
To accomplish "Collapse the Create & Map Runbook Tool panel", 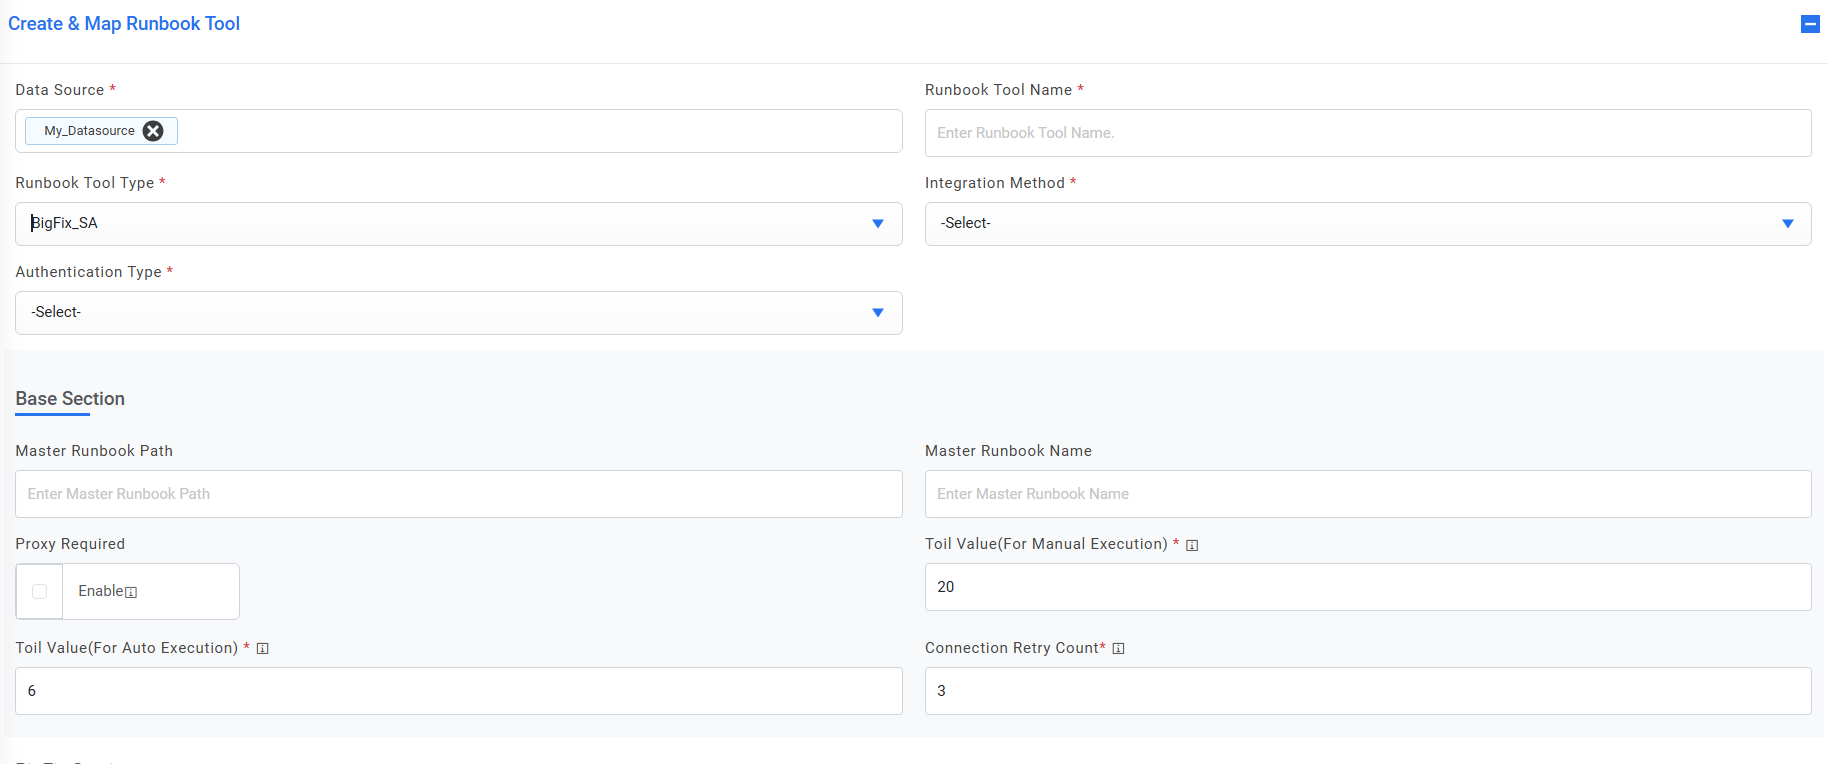I will click(x=1809, y=24).
